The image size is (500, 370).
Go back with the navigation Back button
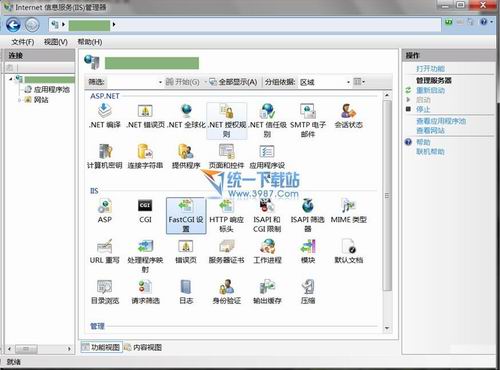tap(13, 25)
